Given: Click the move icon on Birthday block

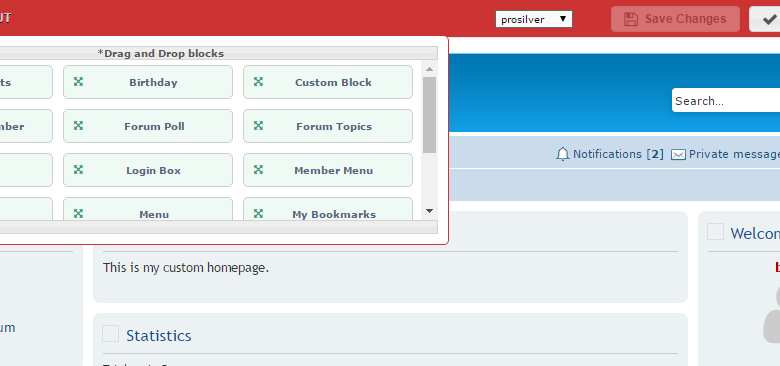Looking at the screenshot, I should pos(78,82).
